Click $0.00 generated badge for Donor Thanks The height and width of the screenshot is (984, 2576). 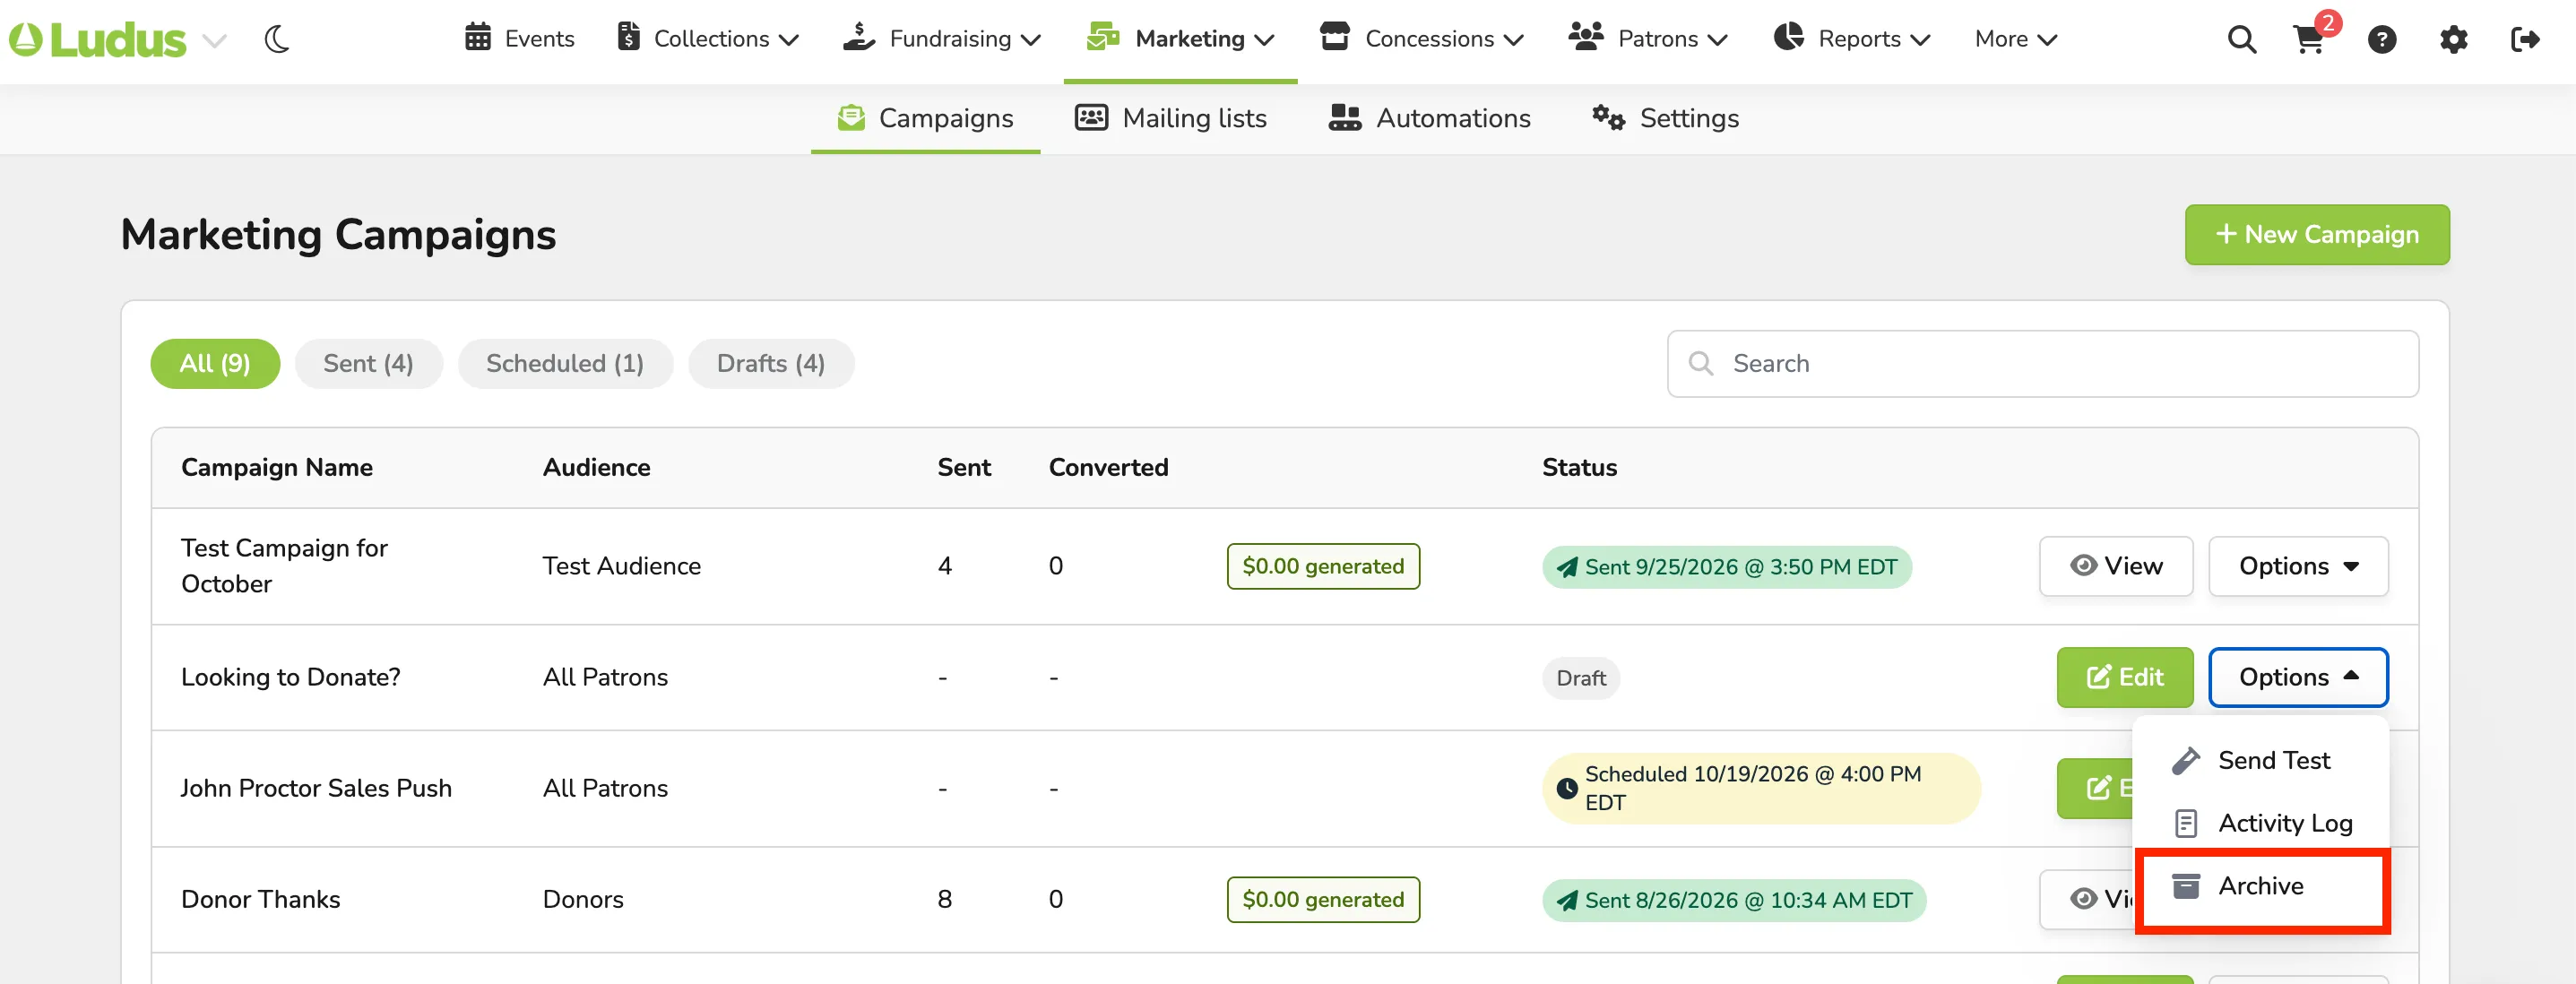pyautogui.click(x=1323, y=900)
